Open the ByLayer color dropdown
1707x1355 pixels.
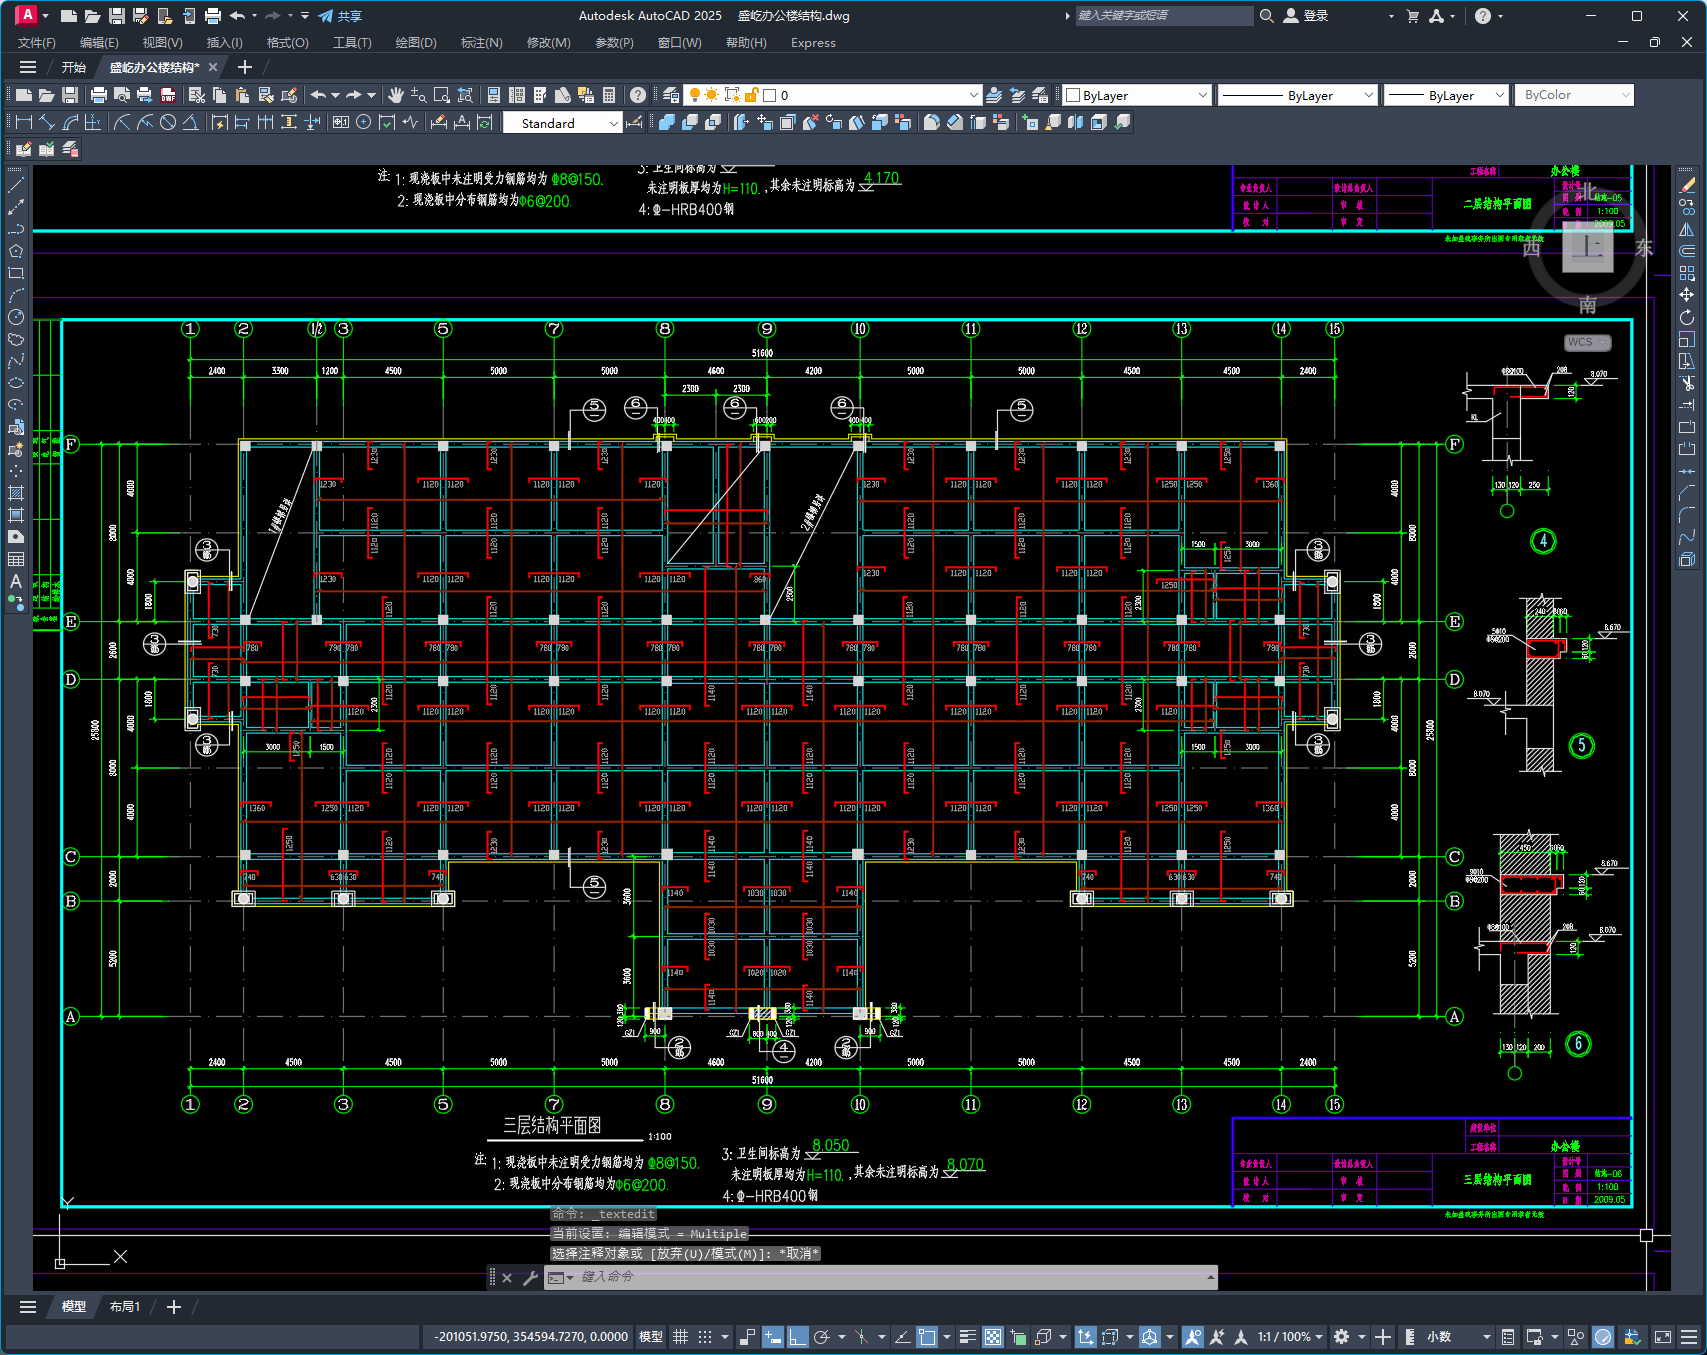click(1137, 95)
